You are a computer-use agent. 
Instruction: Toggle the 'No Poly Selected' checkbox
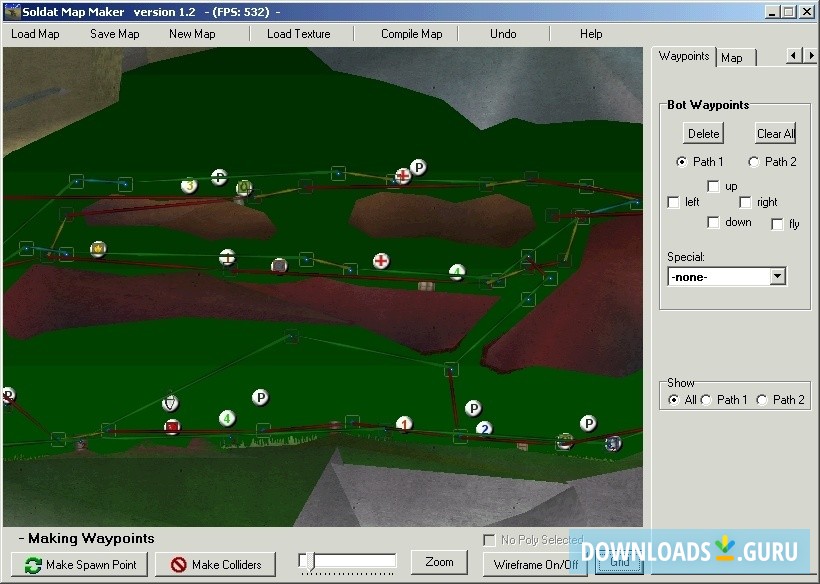point(489,540)
